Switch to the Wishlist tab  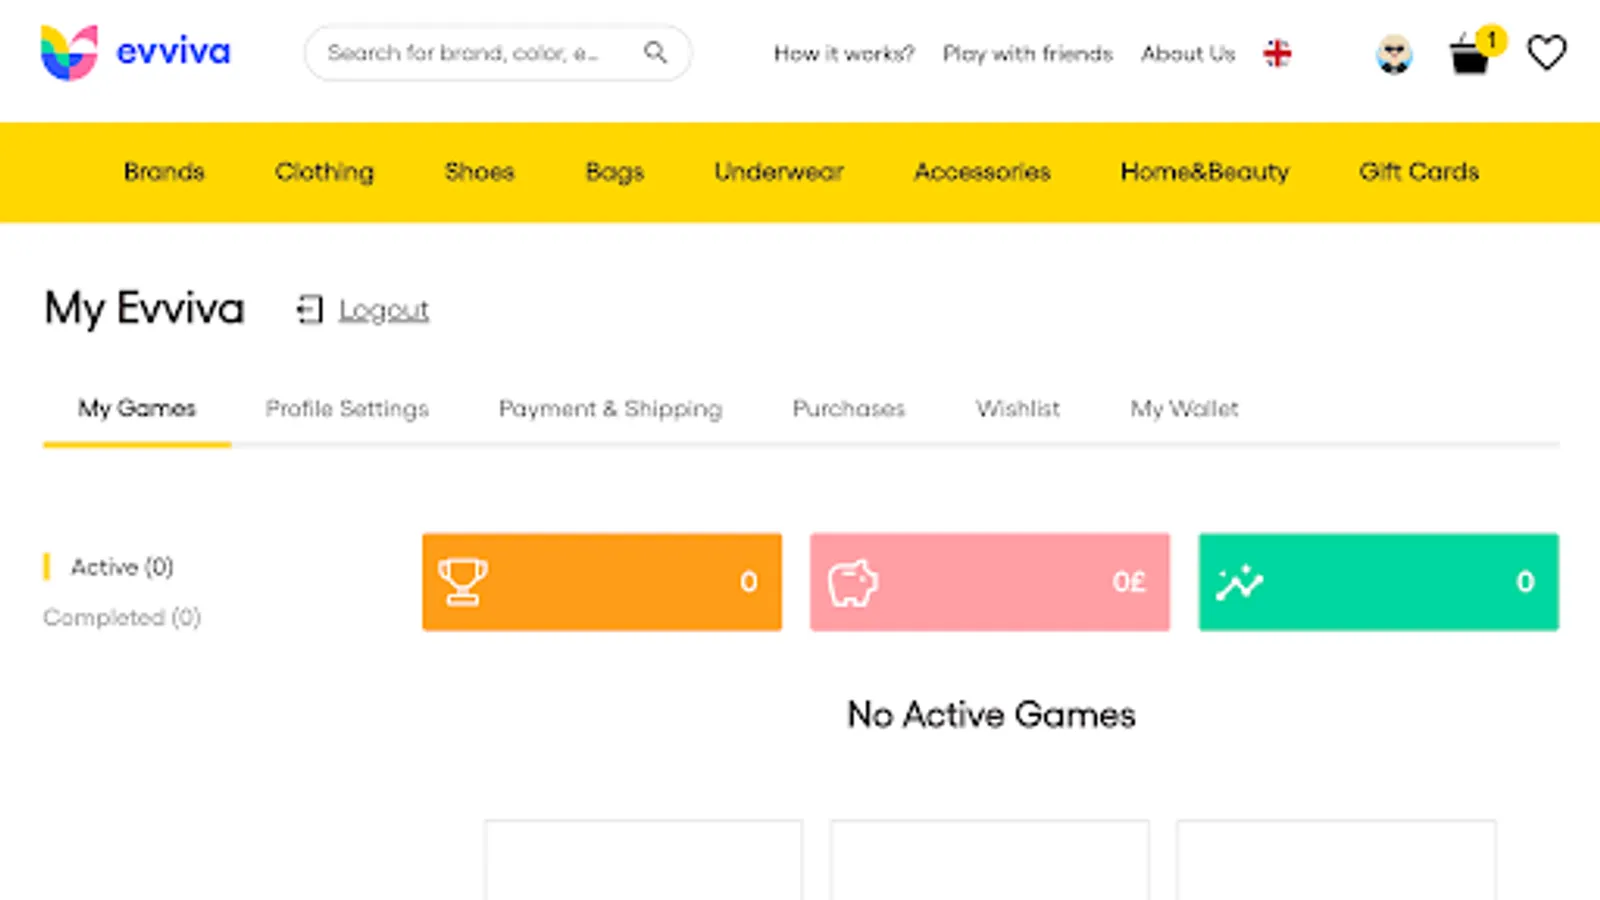1018,408
